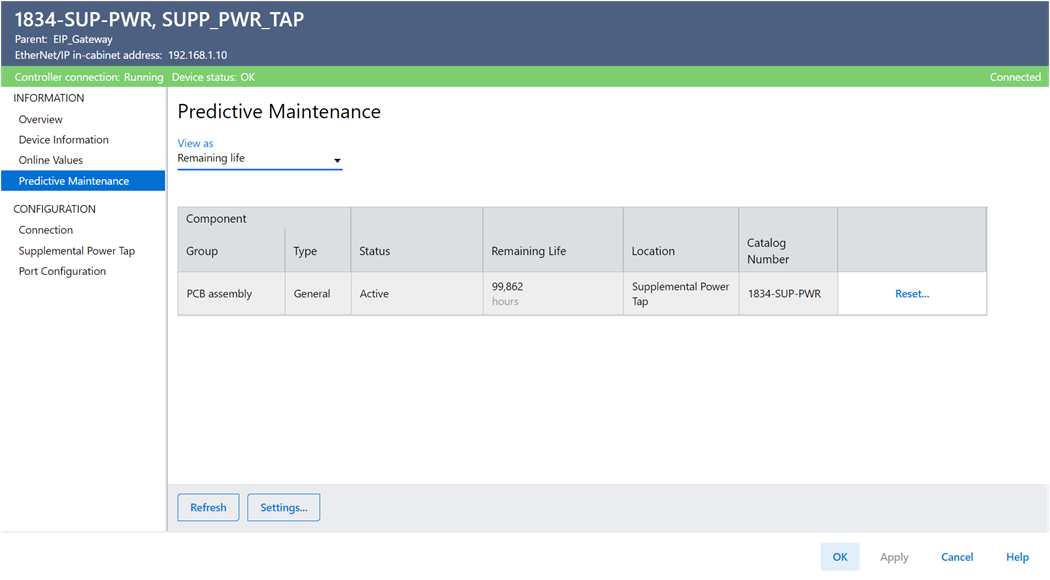Cancel the dialog
The height and width of the screenshot is (580, 1050).
[x=957, y=557]
